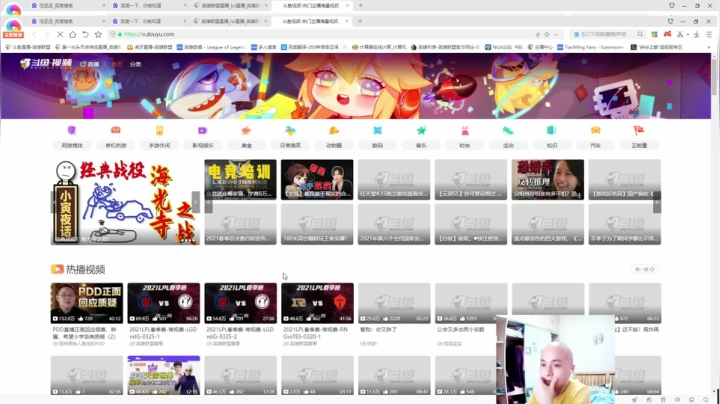Open the colorful apps grid extension icon

(x=654, y=34)
